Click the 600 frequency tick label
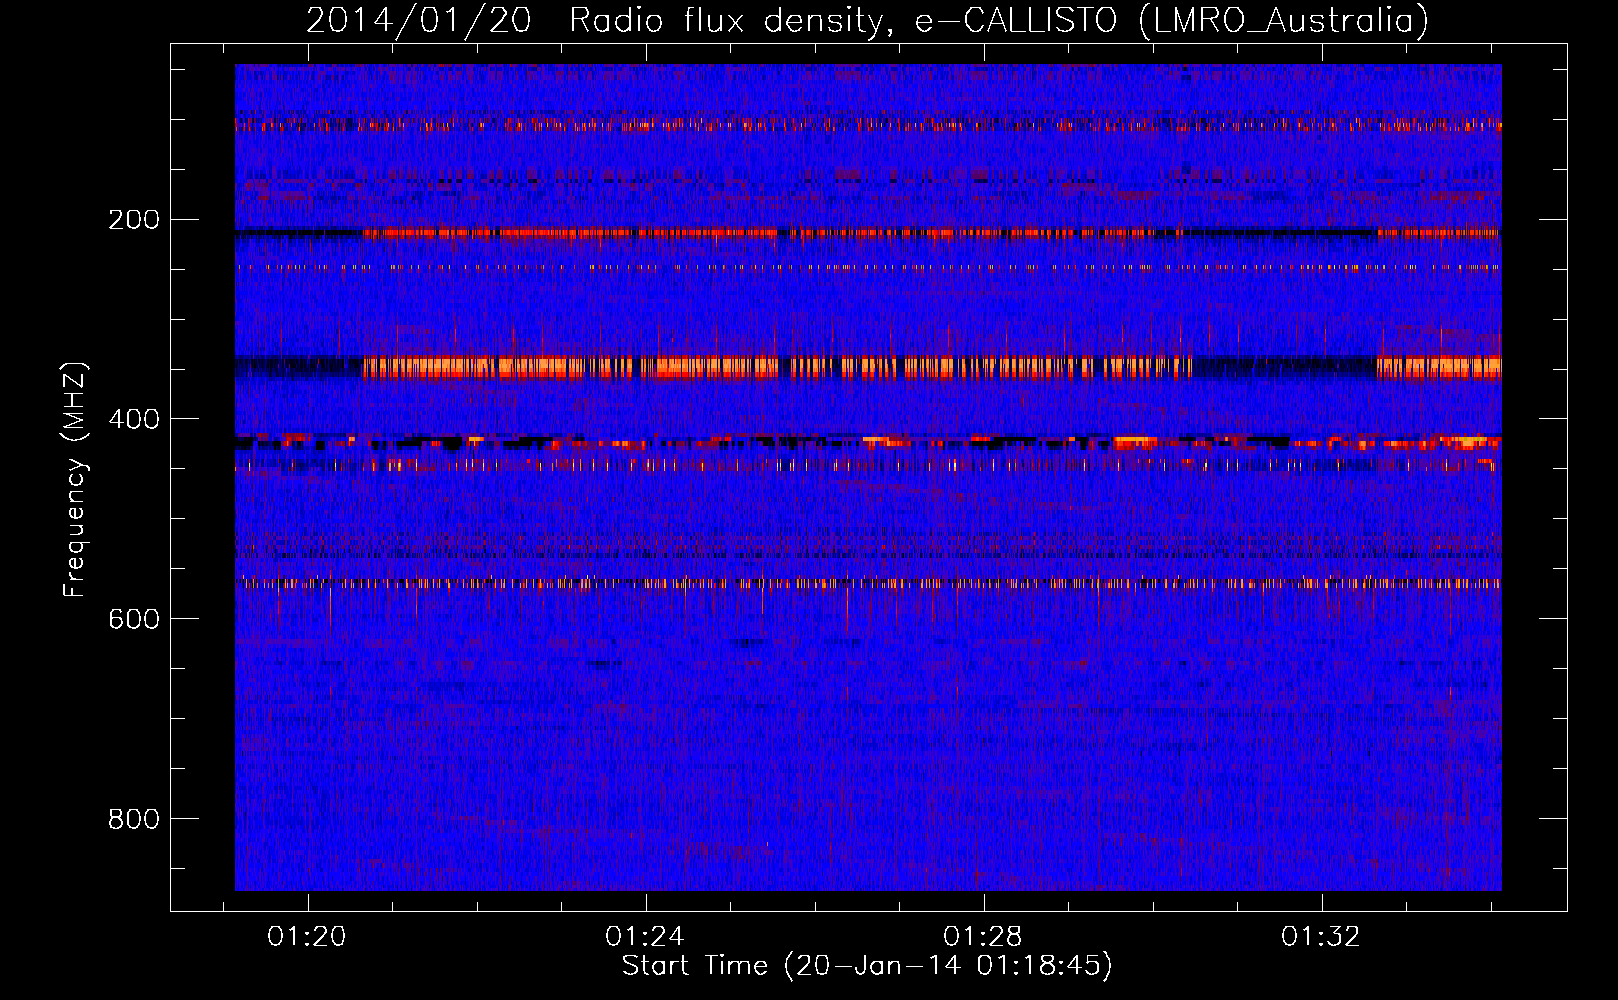 pyautogui.click(x=134, y=619)
